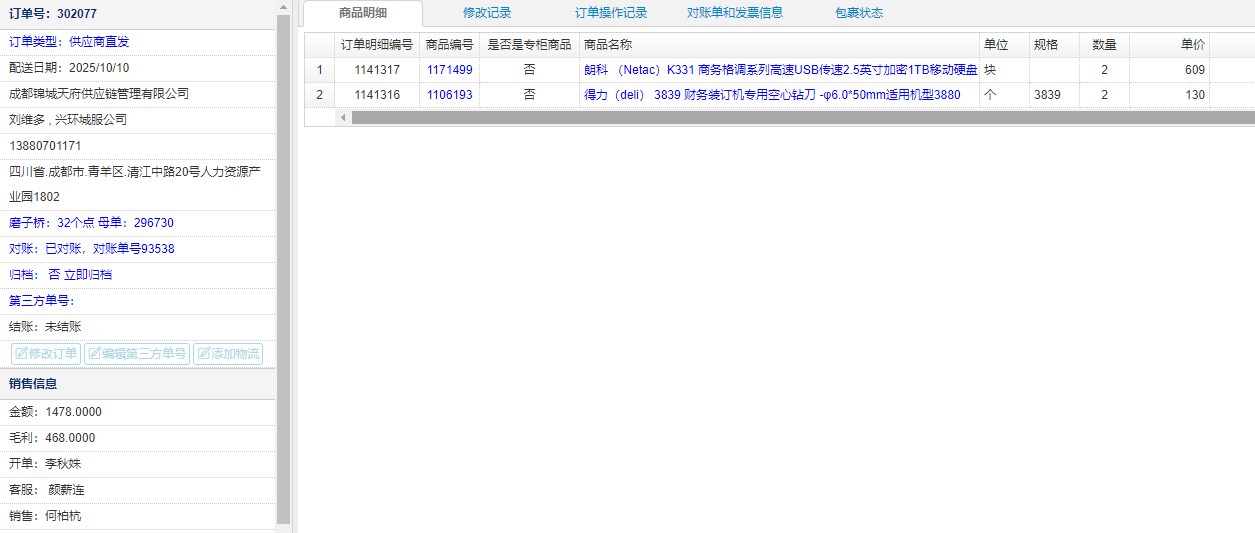Open the Netac K331 product name link

point(780,70)
